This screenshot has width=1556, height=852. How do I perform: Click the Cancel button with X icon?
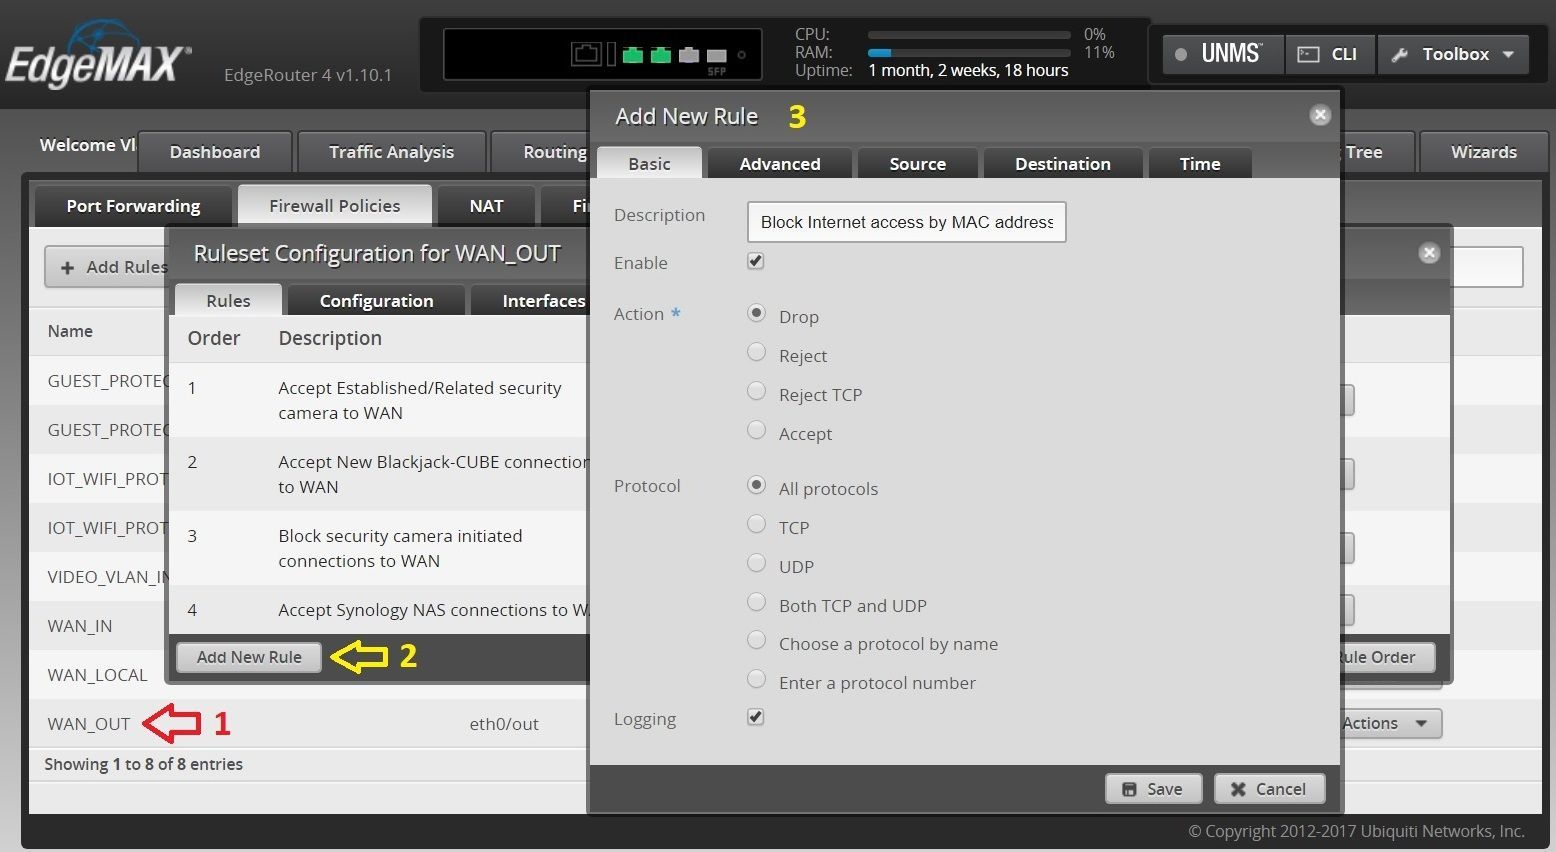point(1268,789)
